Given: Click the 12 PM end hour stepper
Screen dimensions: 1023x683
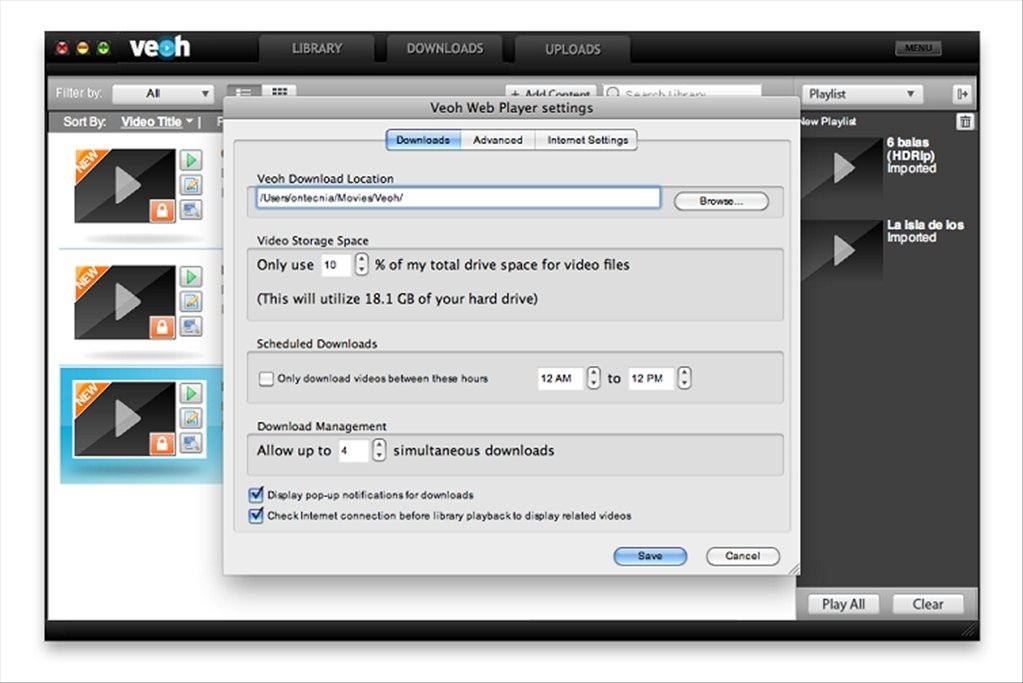Looking at the screenshot, I should [684, 378].
